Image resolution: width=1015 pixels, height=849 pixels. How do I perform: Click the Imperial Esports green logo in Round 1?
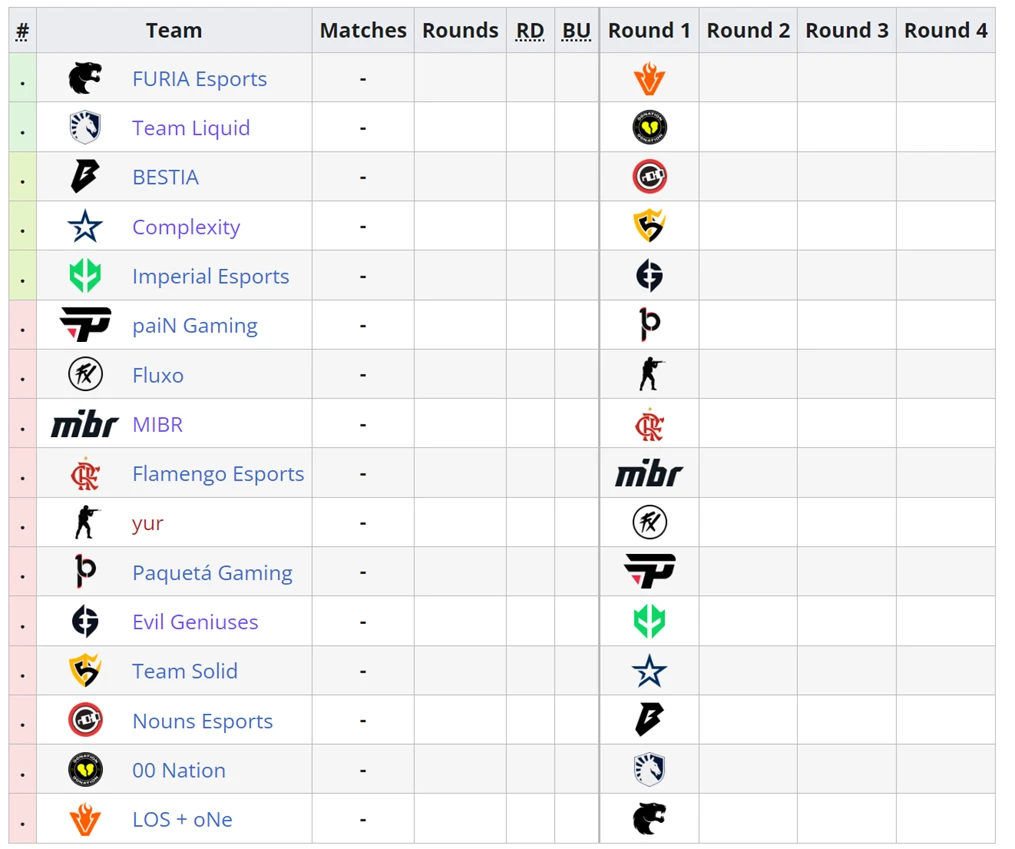(x=649, y=621)
